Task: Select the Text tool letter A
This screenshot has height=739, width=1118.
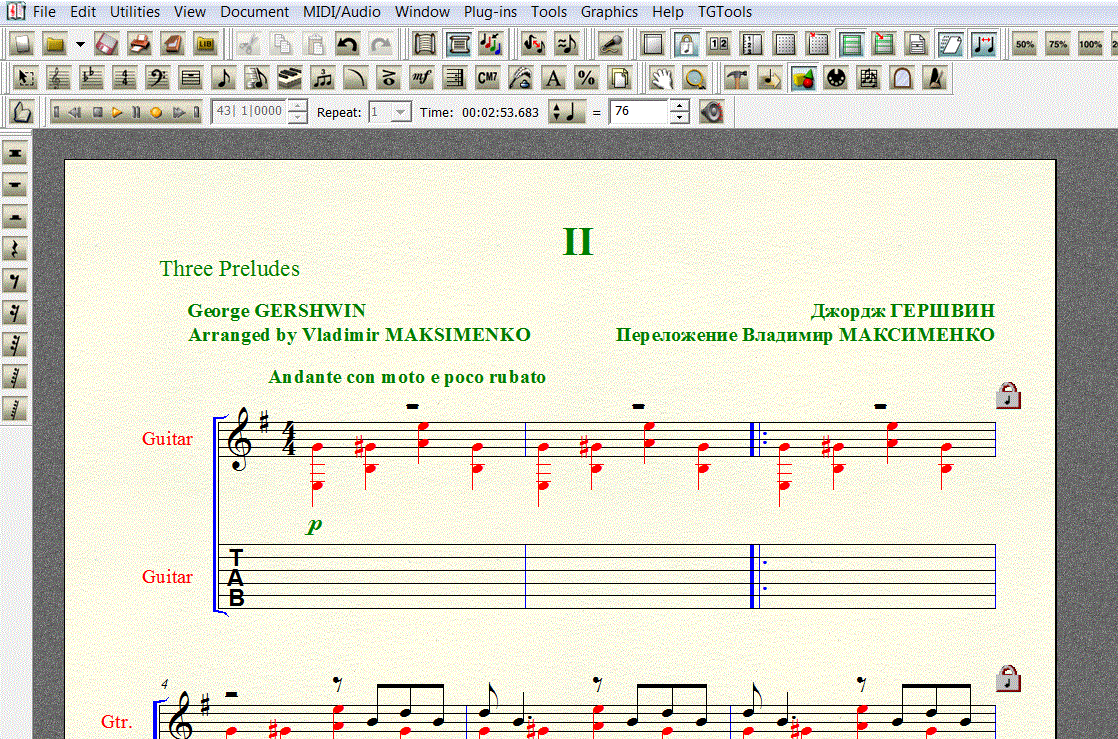Action: tap(553, 78)
